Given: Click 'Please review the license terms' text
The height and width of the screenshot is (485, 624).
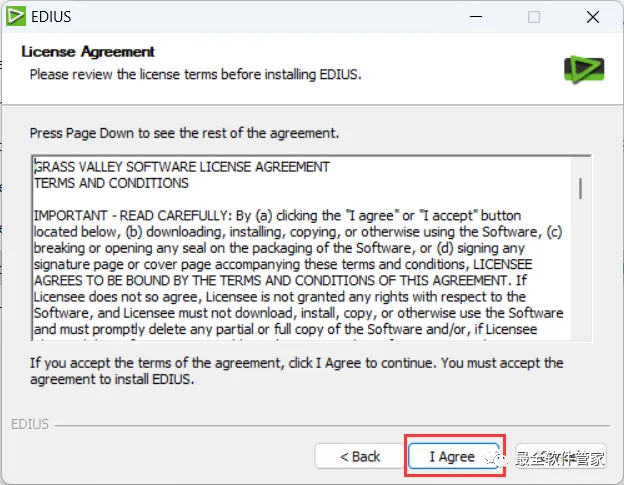Looking at the screenshot, I should tap(195, 74).
